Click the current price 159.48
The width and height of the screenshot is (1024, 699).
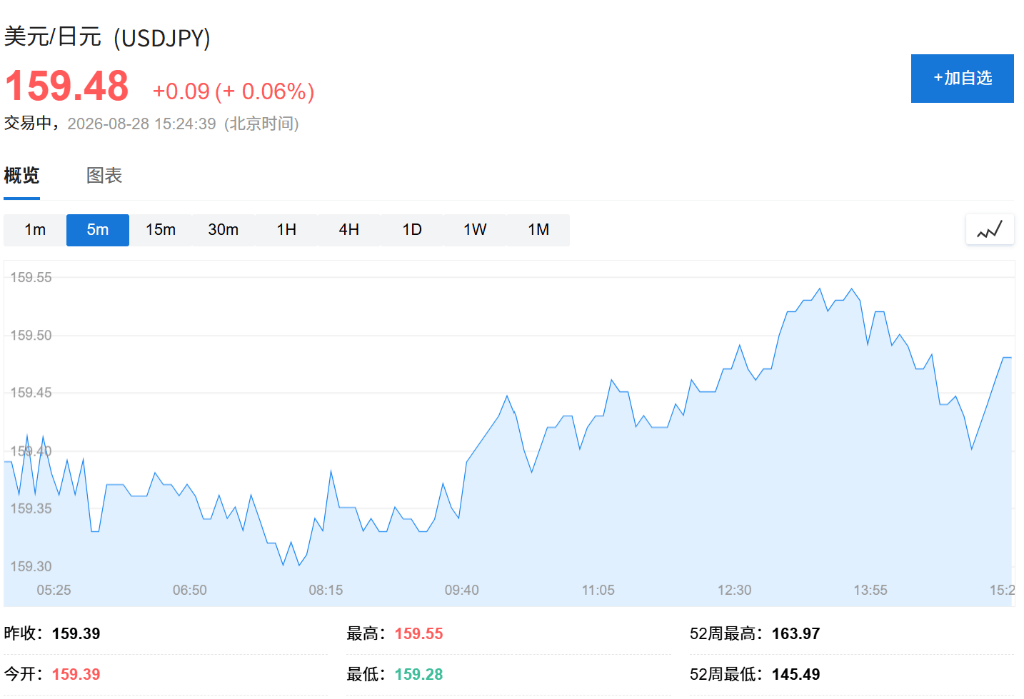(67, 86)
